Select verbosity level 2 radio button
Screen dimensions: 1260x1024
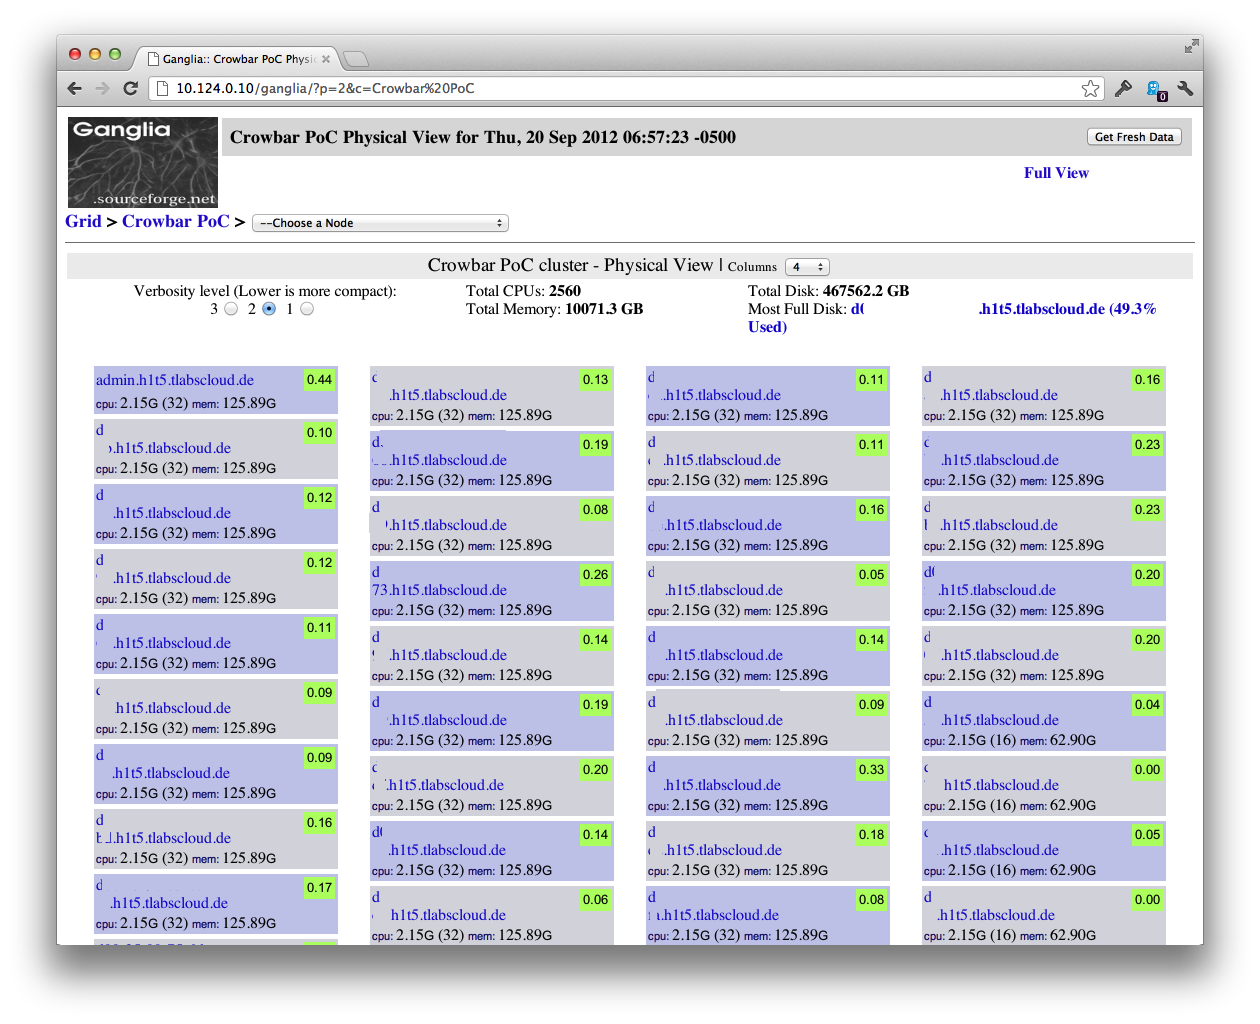tap(269, 309)
